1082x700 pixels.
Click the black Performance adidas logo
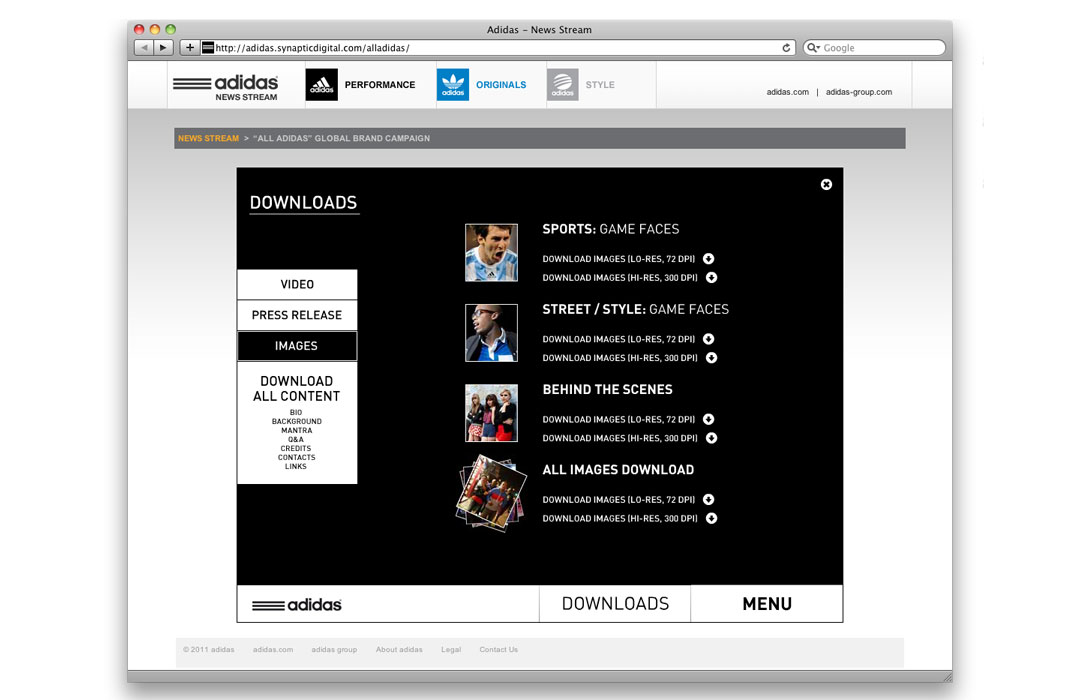322,85
